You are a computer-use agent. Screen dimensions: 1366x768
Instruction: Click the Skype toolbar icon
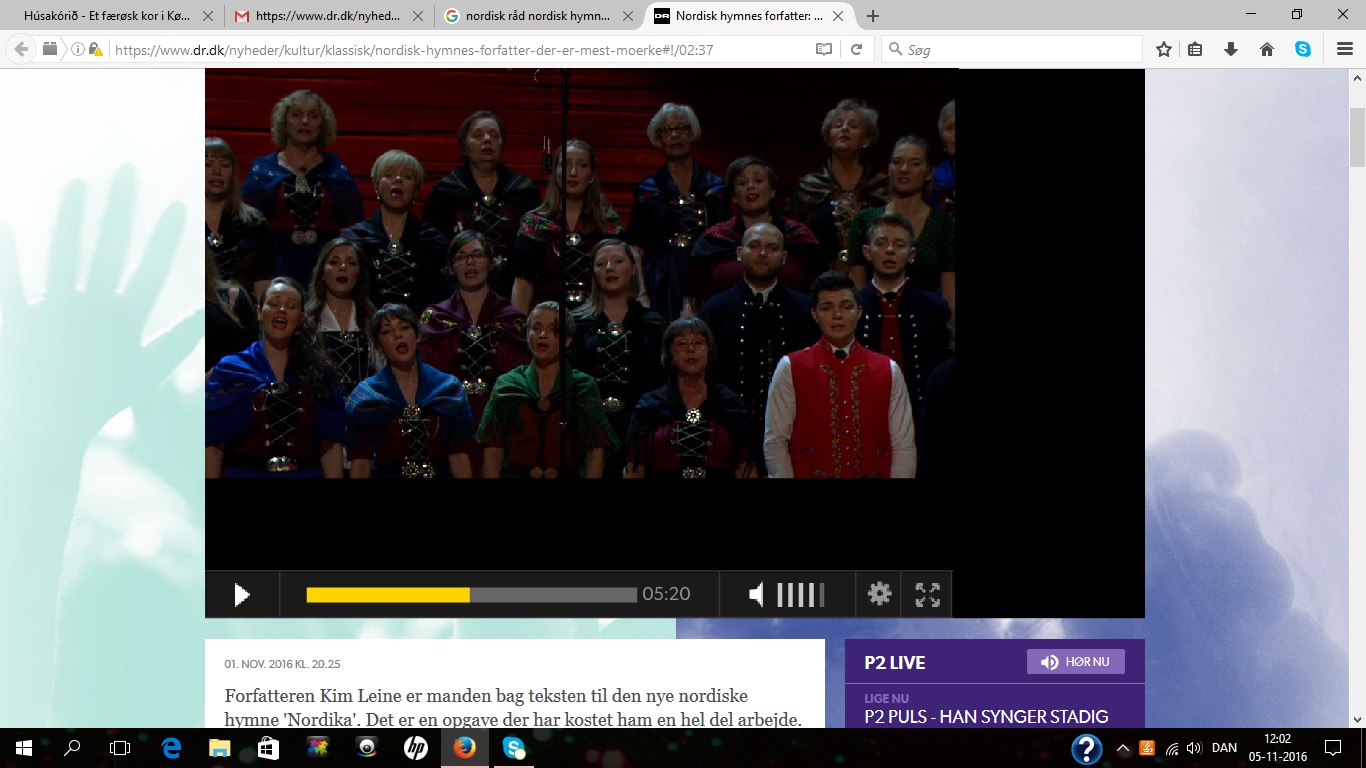pyautogui.click(x=1303, y=49)
